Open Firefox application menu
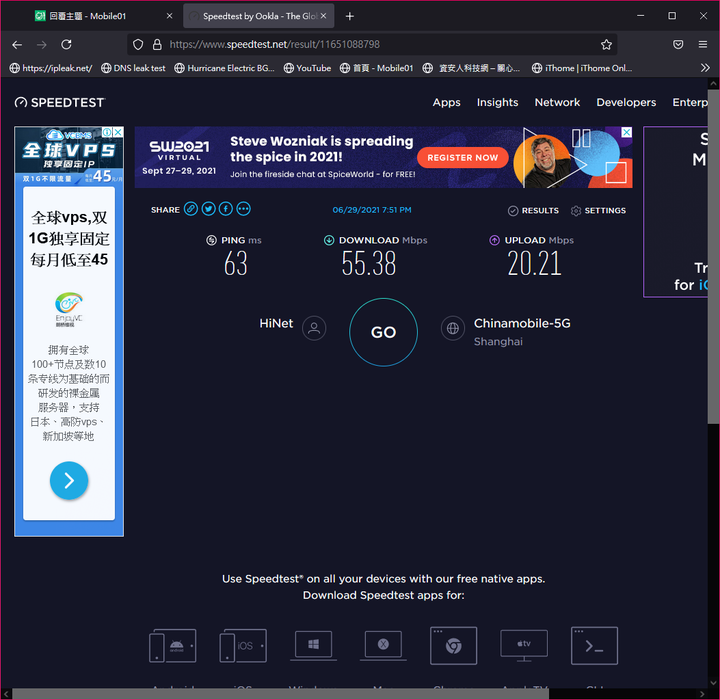Image resolution: width=720 pixels, height=700 pixels. [x=703, y=45]
